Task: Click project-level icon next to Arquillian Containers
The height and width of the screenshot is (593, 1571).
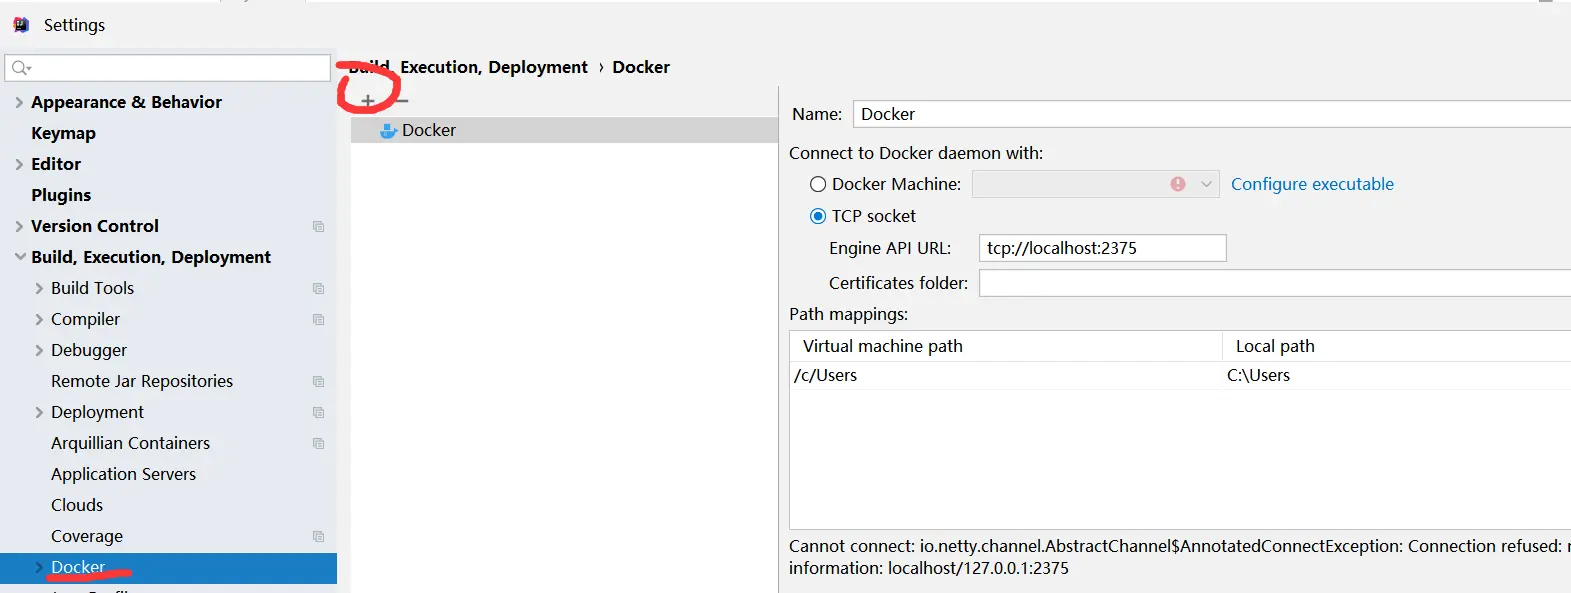Action: [318, 443]
